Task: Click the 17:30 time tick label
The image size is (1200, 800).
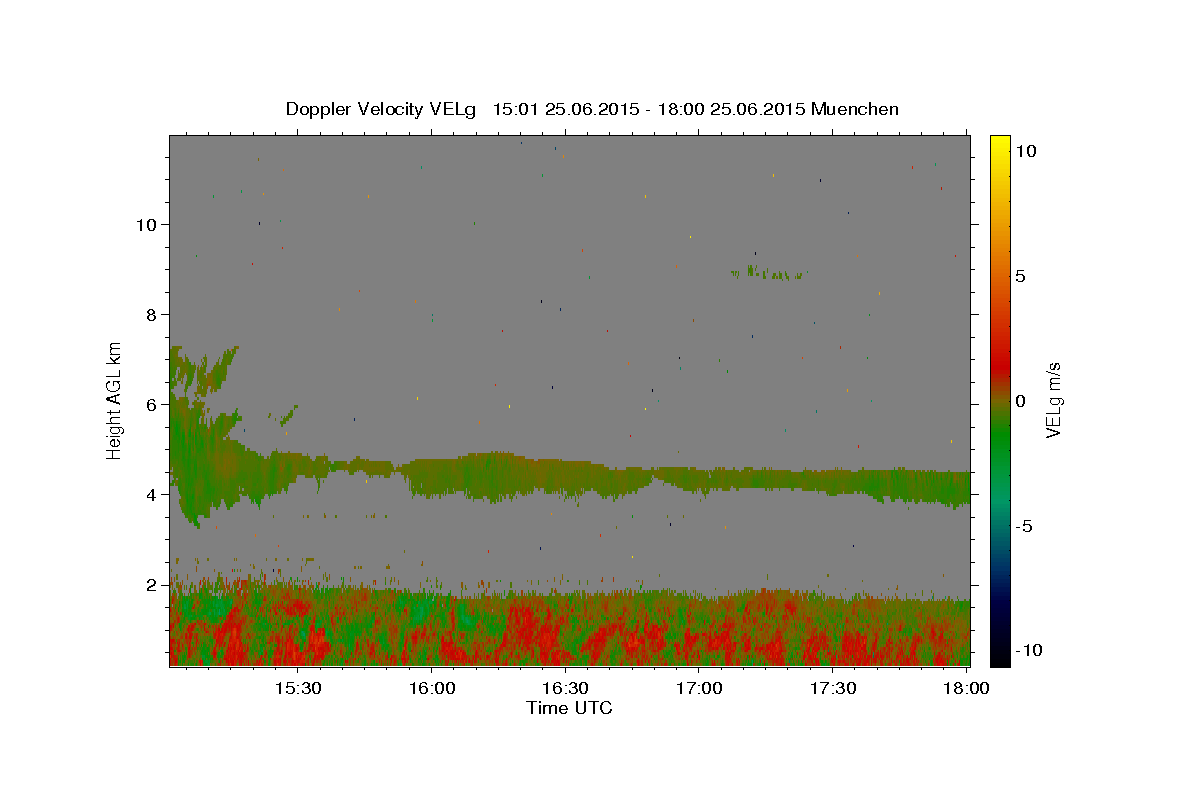Action: (x=832, y=688)
